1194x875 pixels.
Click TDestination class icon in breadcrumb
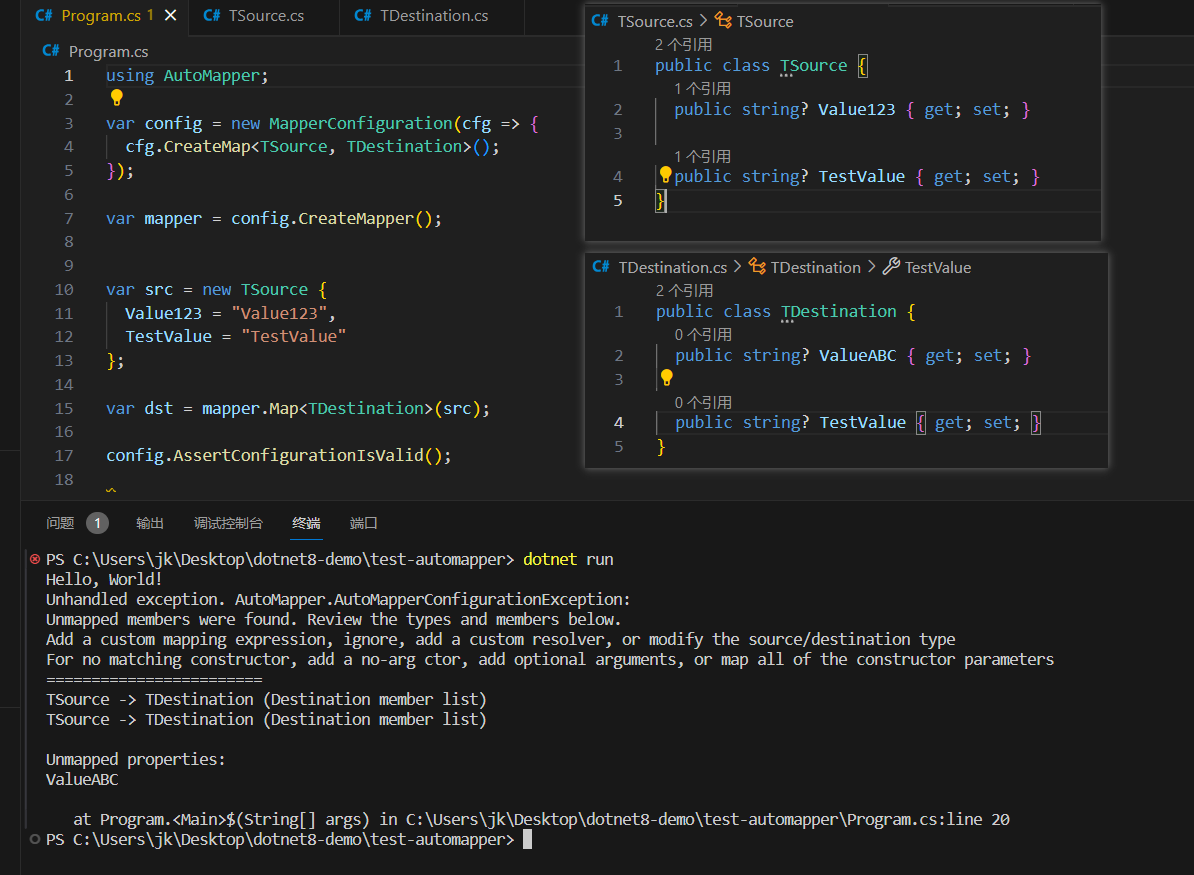pos(757,266)
